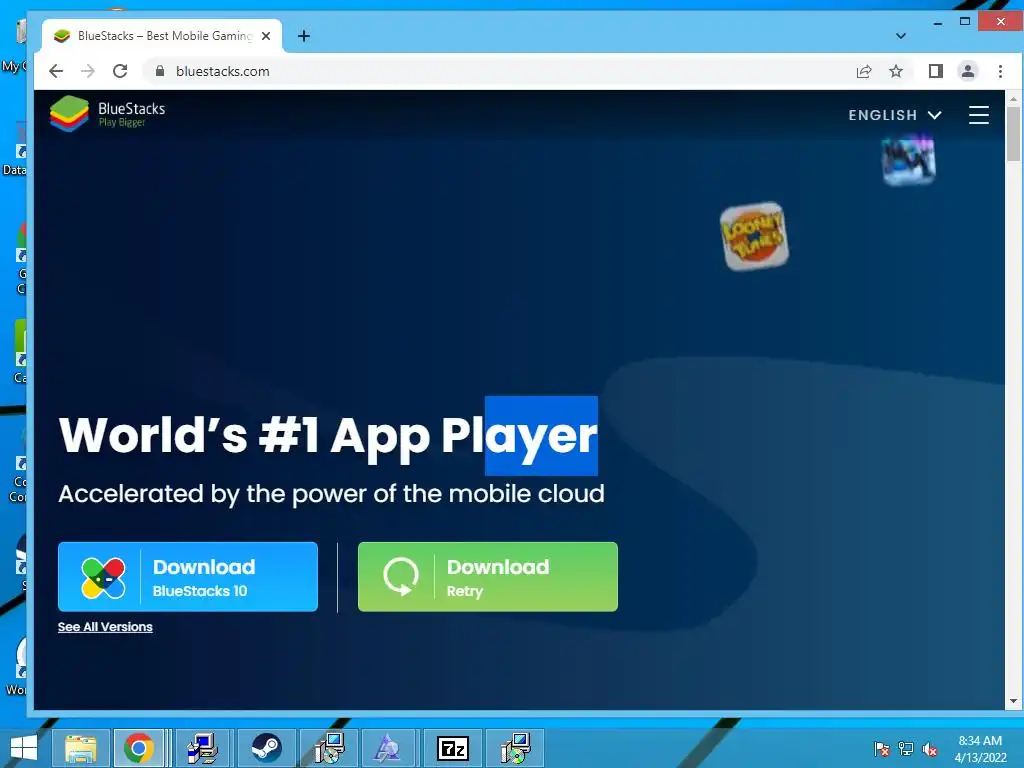Viewport: 1024px width, 768px height.
Task: Click the Looney Tunes game icon
Action: coord(754,236)
